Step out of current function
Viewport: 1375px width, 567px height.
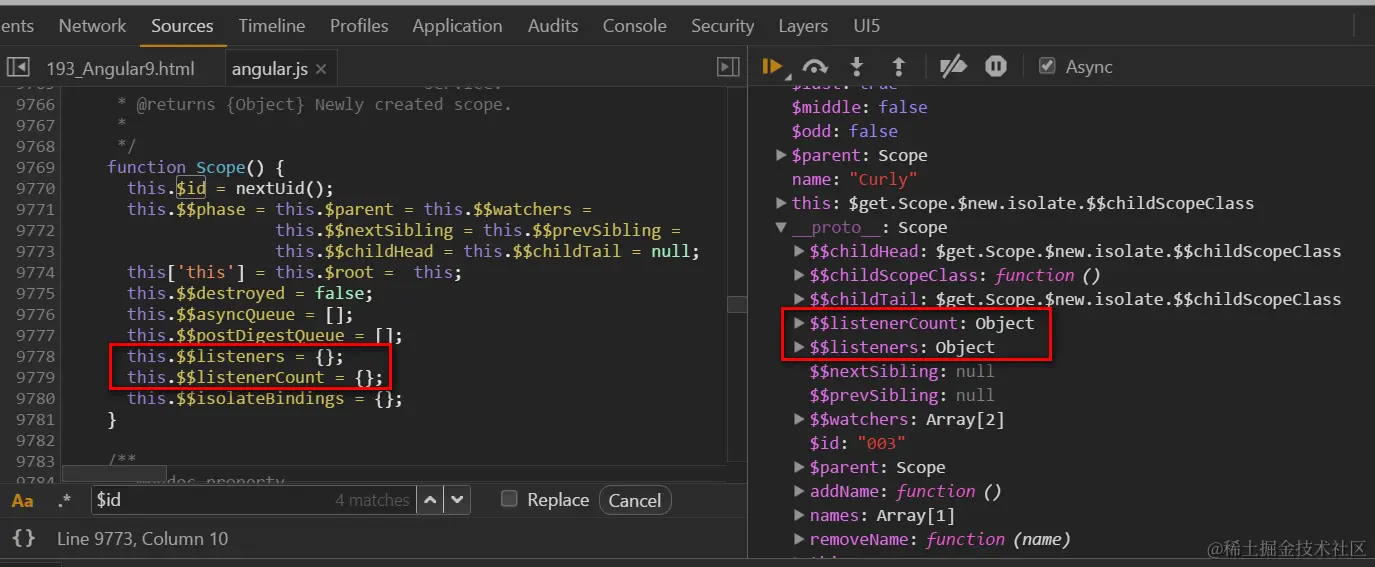tap(898, 67)
